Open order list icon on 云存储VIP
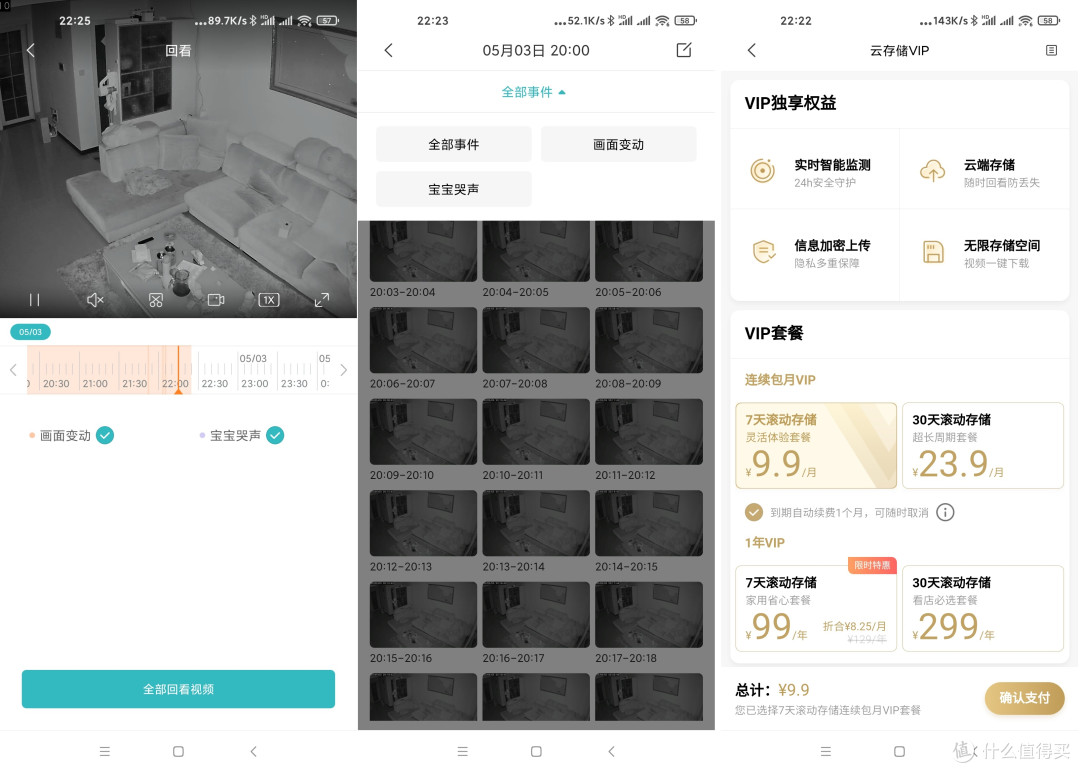1080x773 pixels. (1051, 50)
